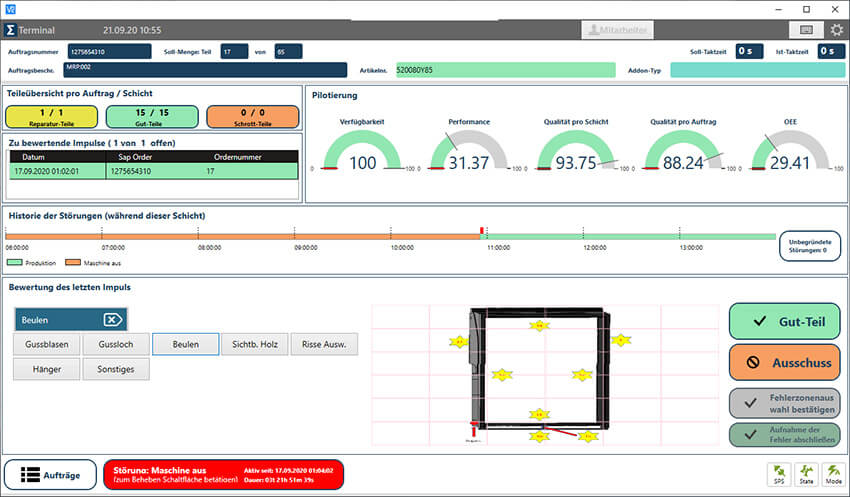This screenshot has height=497, width=850.
Task: Clear the Beulen selection with X icon
Action: 113,320
